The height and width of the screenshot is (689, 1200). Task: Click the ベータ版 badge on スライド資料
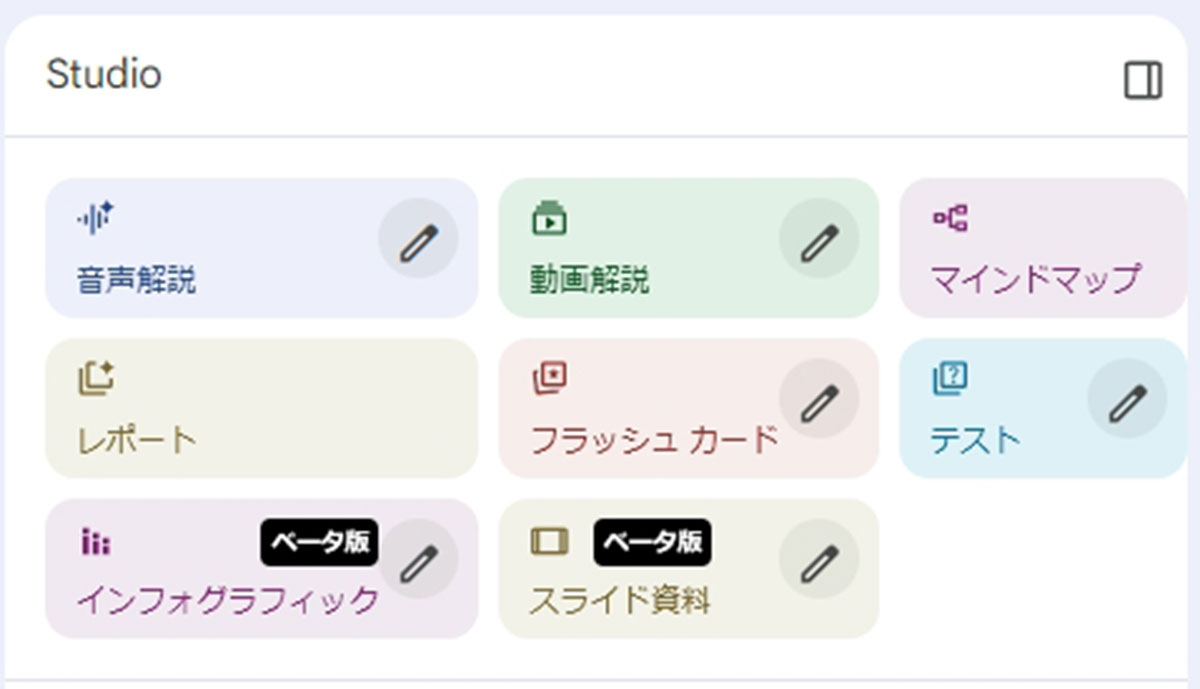(651, 541)
